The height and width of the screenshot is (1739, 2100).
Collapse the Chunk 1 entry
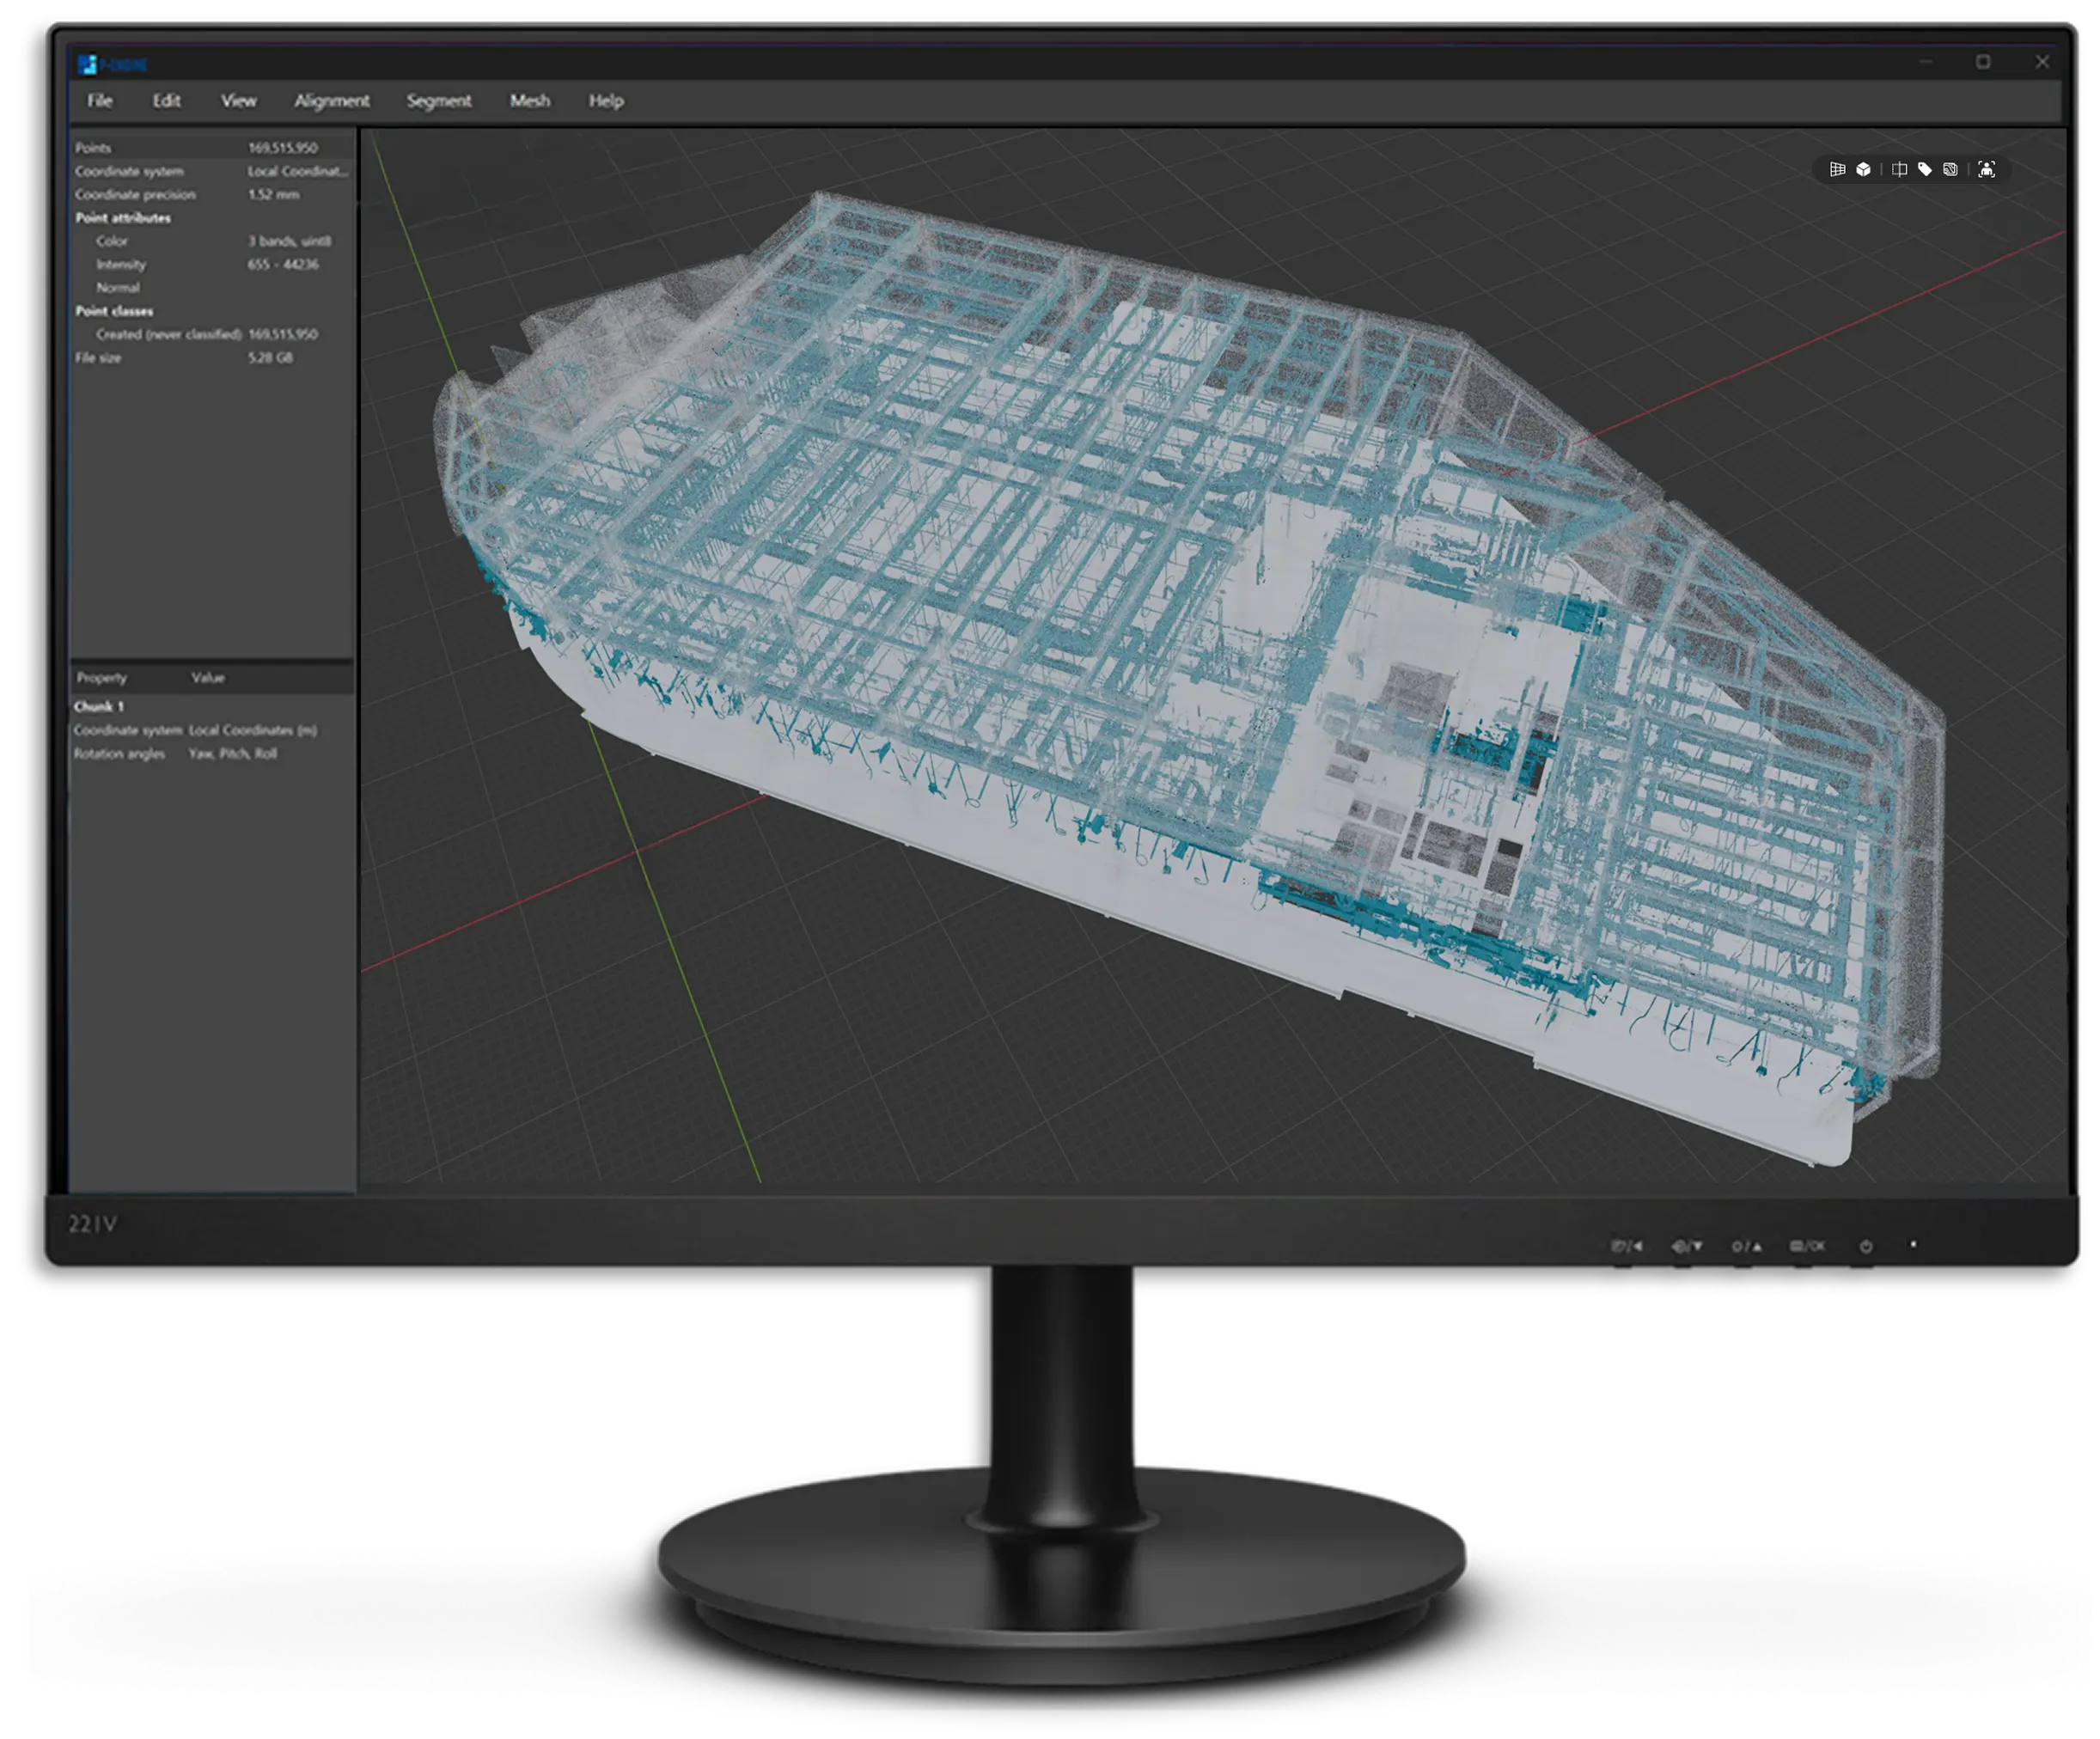96,706
